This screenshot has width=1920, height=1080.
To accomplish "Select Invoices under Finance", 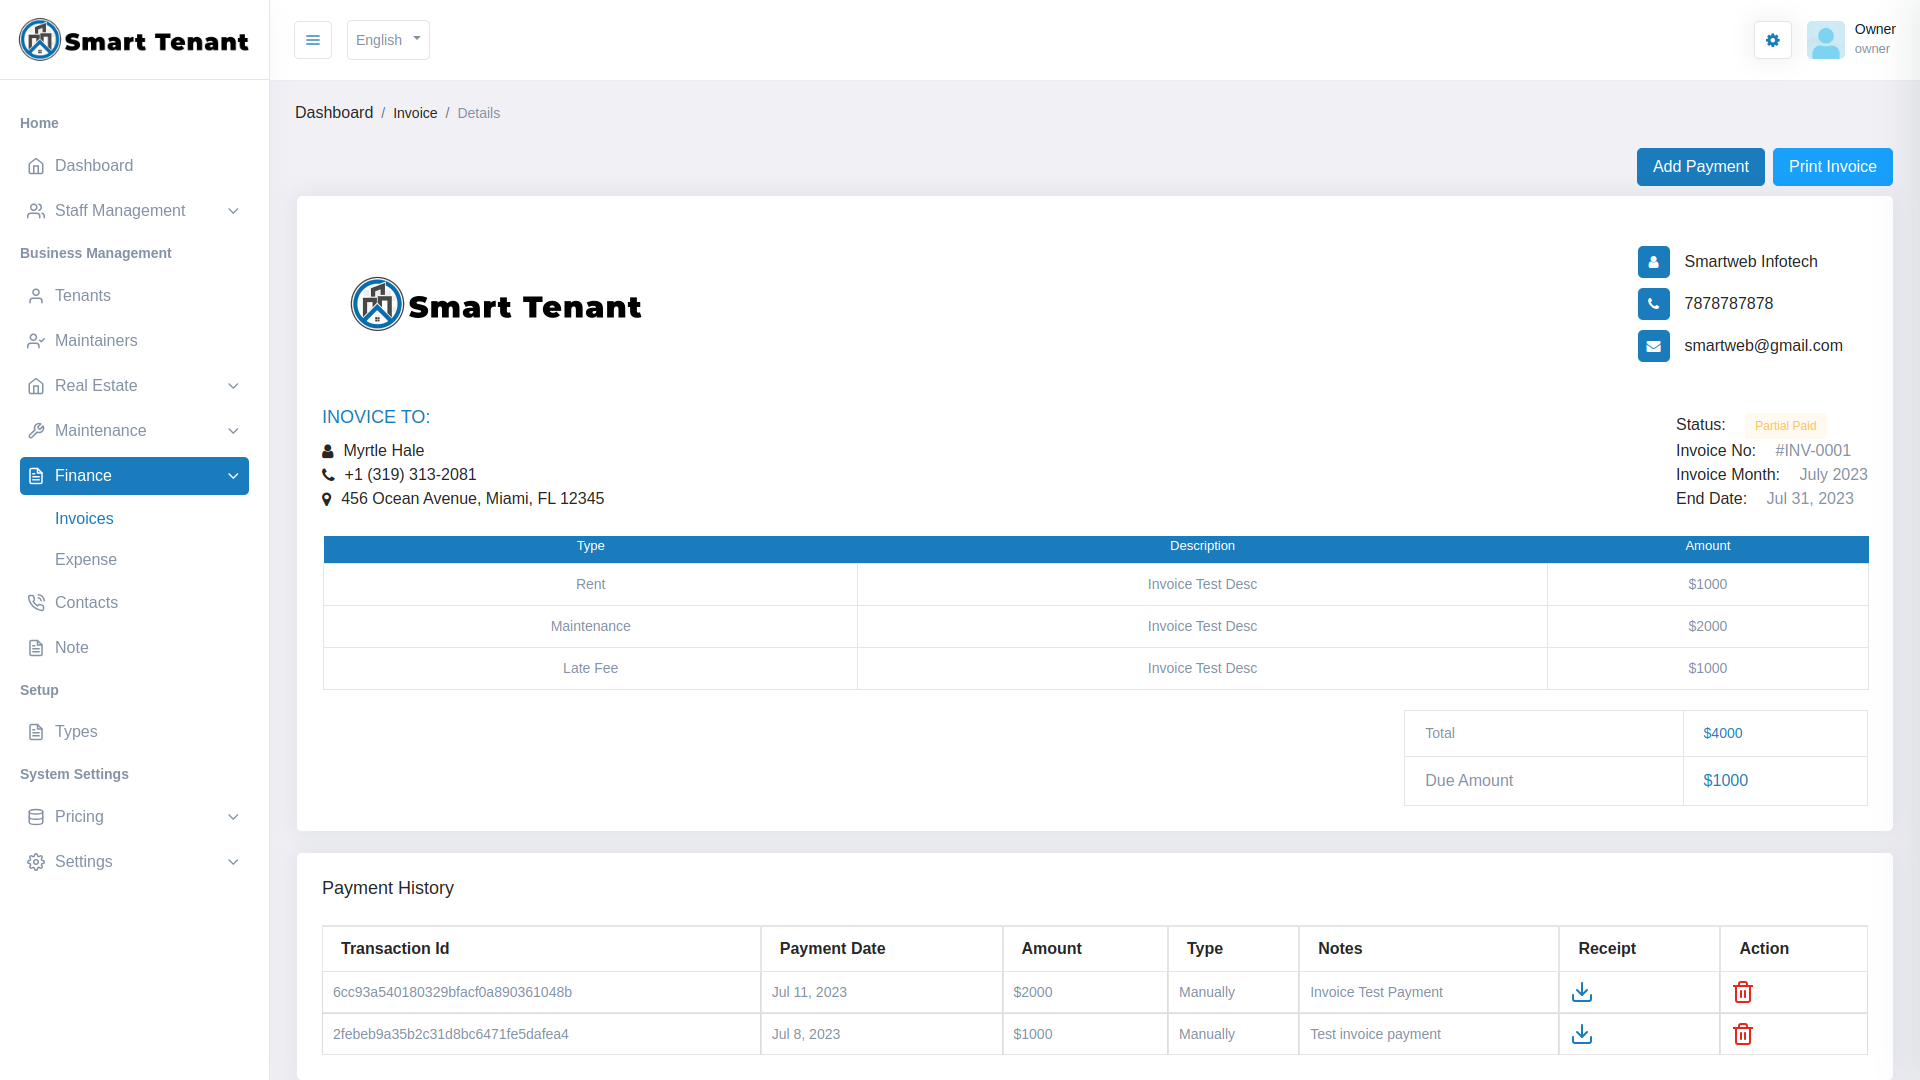I will click(x=83, y=519).
